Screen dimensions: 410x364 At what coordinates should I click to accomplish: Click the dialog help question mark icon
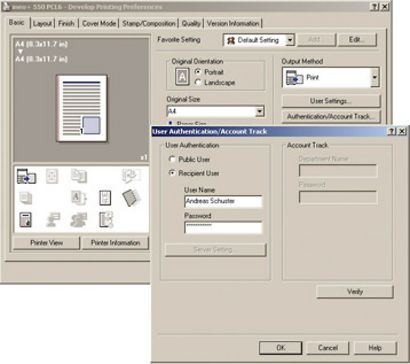point(391,131)
